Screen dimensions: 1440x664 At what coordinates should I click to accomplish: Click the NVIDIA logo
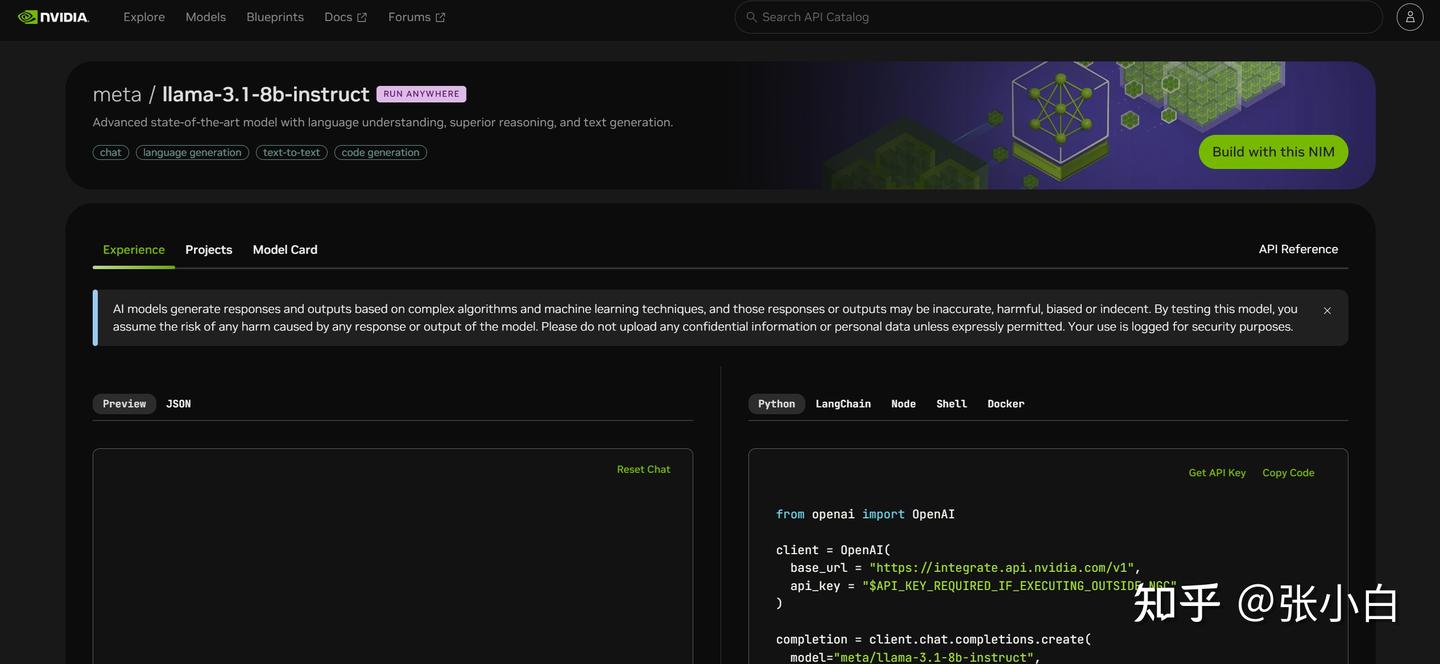tap(53, 17)
